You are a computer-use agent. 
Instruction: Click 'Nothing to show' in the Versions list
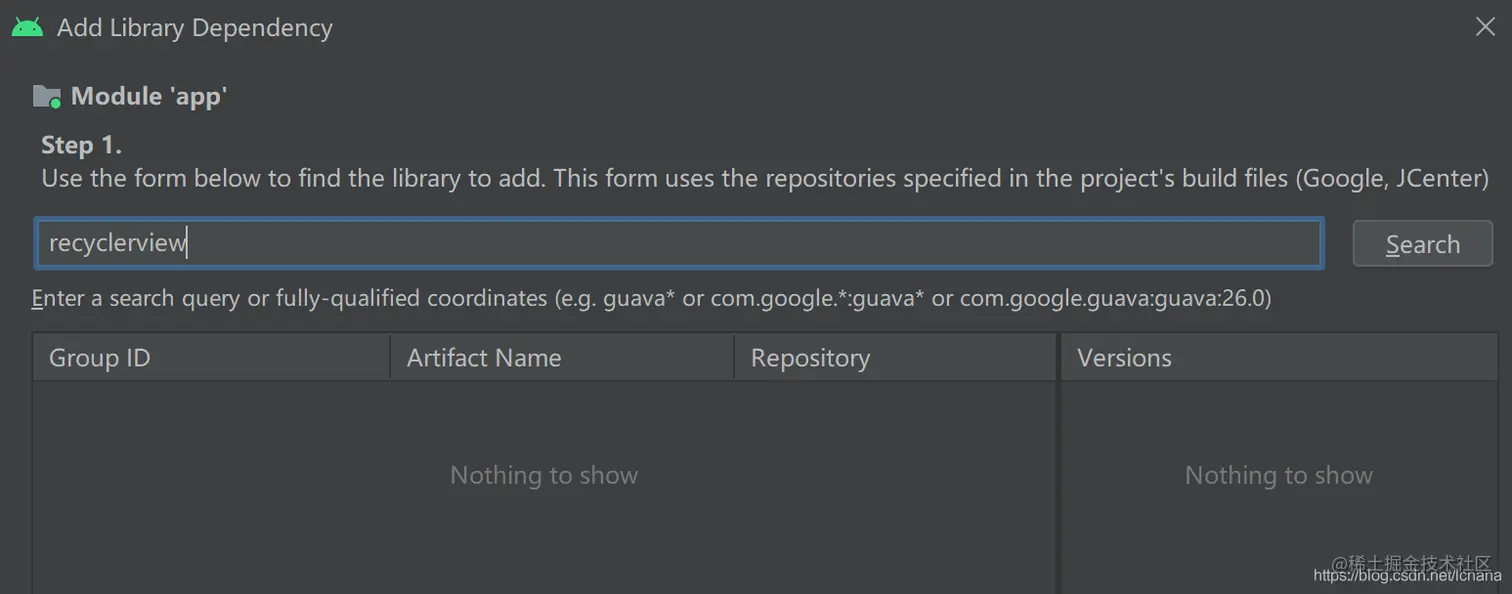tap(1278, 475)
